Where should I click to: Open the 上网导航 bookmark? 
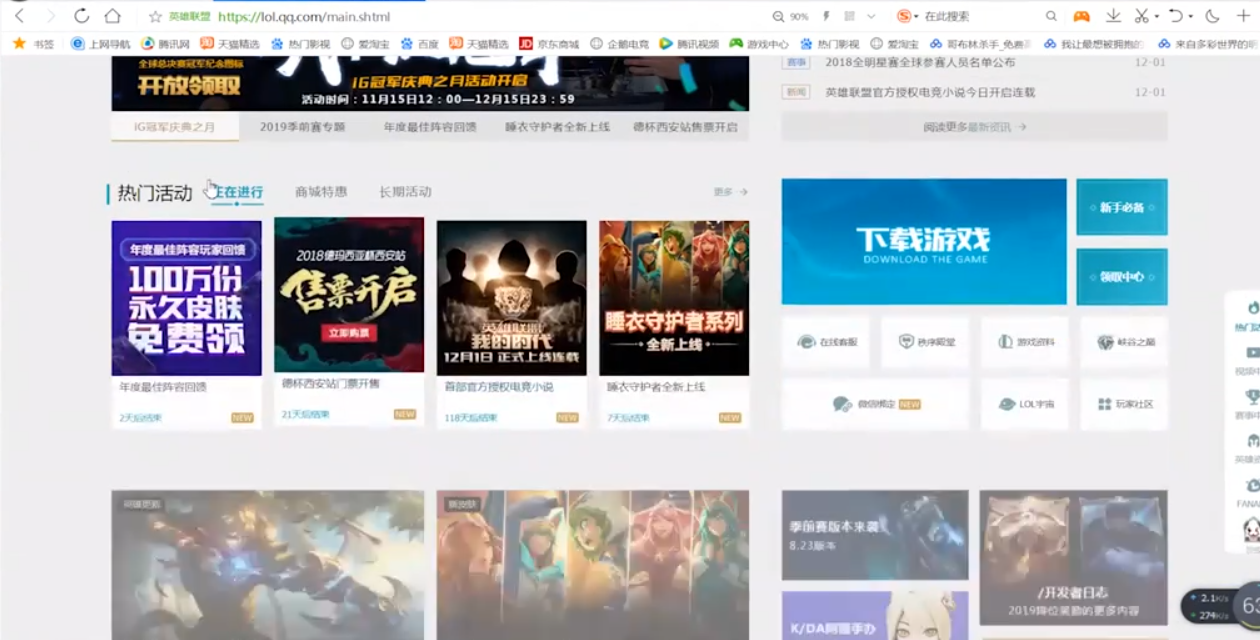[101, 44]
